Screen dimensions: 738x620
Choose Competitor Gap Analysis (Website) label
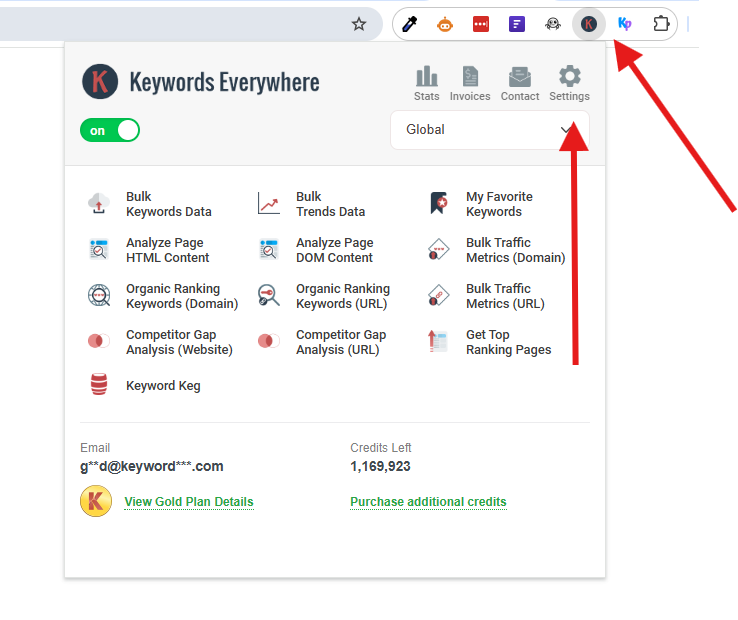point(179,342)
